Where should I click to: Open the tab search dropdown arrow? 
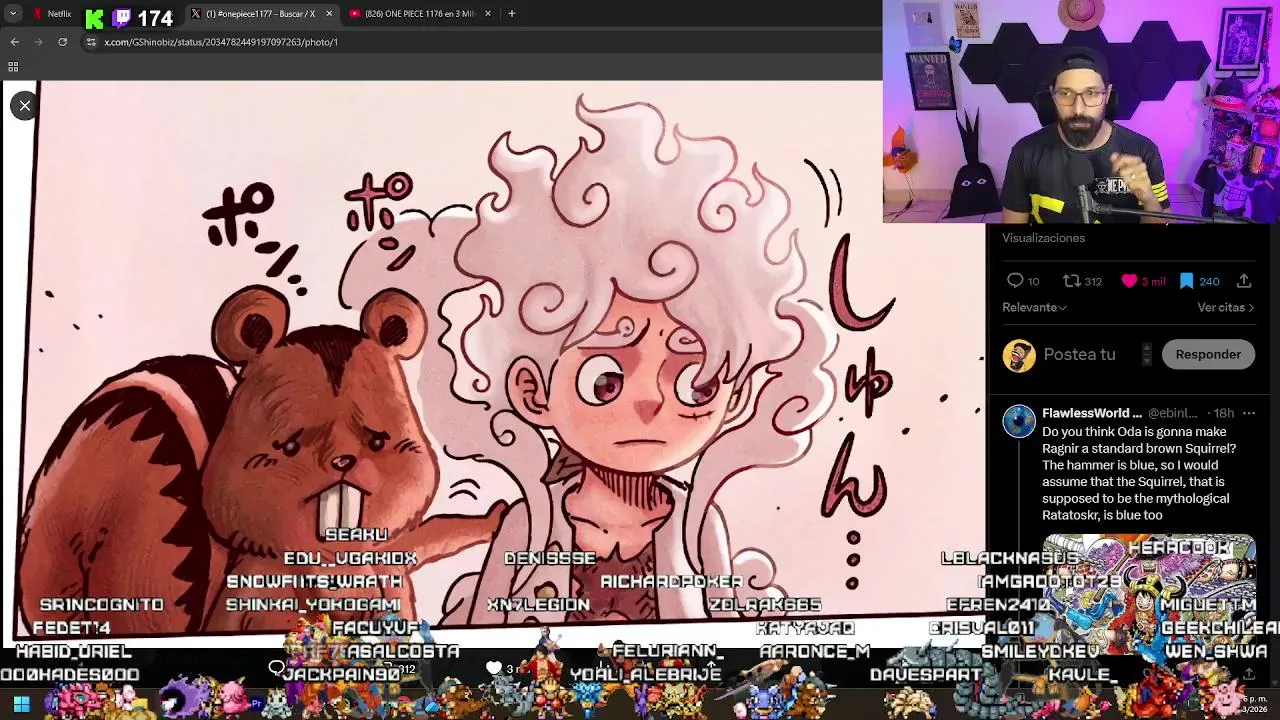[13, 14]
